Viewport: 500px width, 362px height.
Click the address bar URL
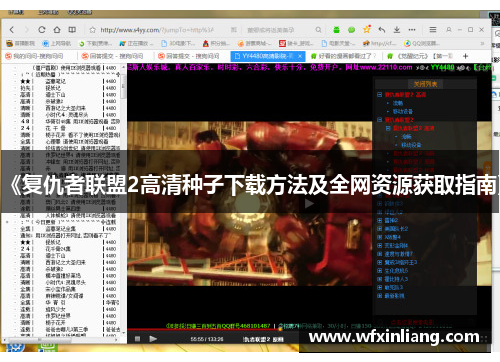(157, 30)
